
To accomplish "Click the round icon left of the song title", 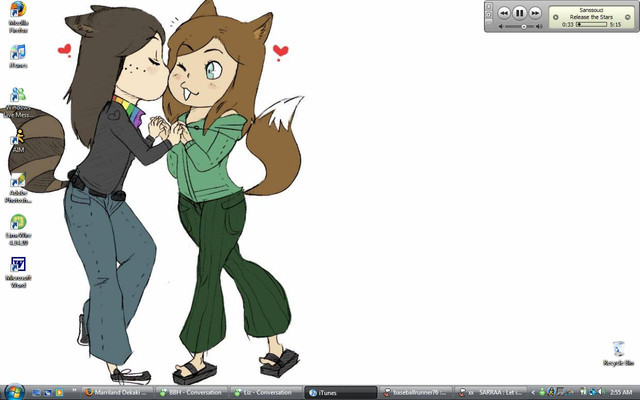I will 556,17.
